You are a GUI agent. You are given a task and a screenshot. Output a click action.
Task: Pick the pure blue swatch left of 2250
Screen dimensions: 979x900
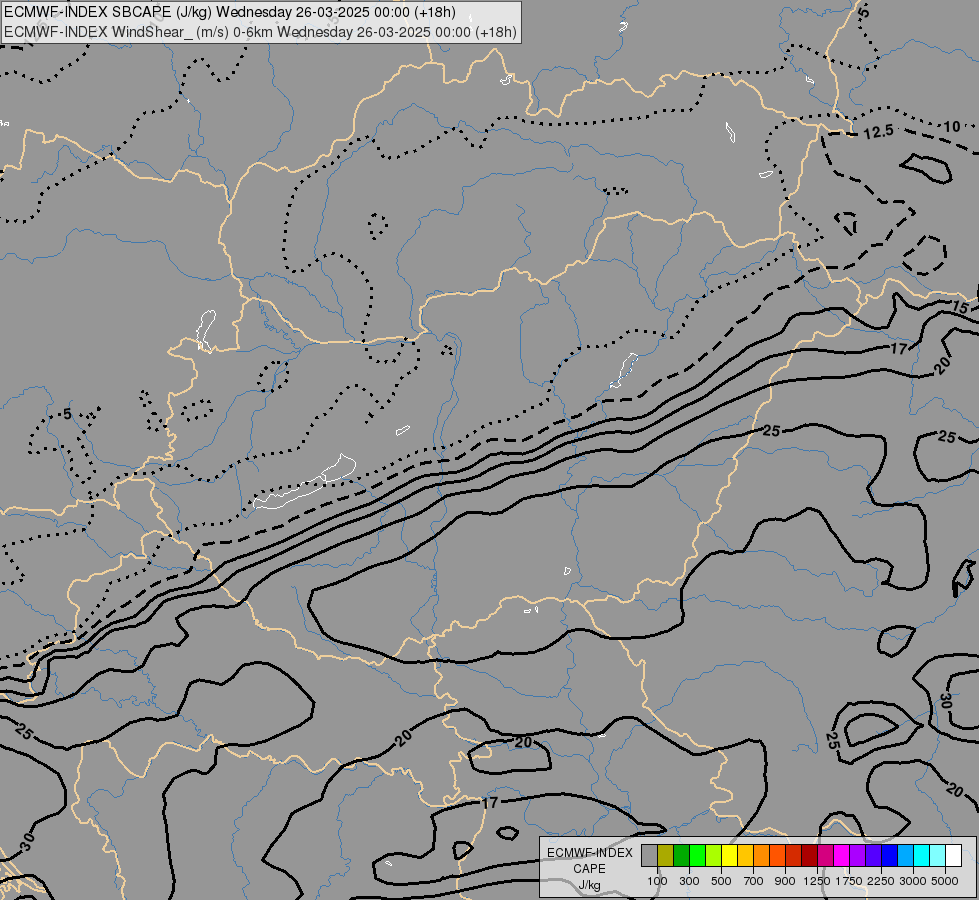click(x=889, y=856)
